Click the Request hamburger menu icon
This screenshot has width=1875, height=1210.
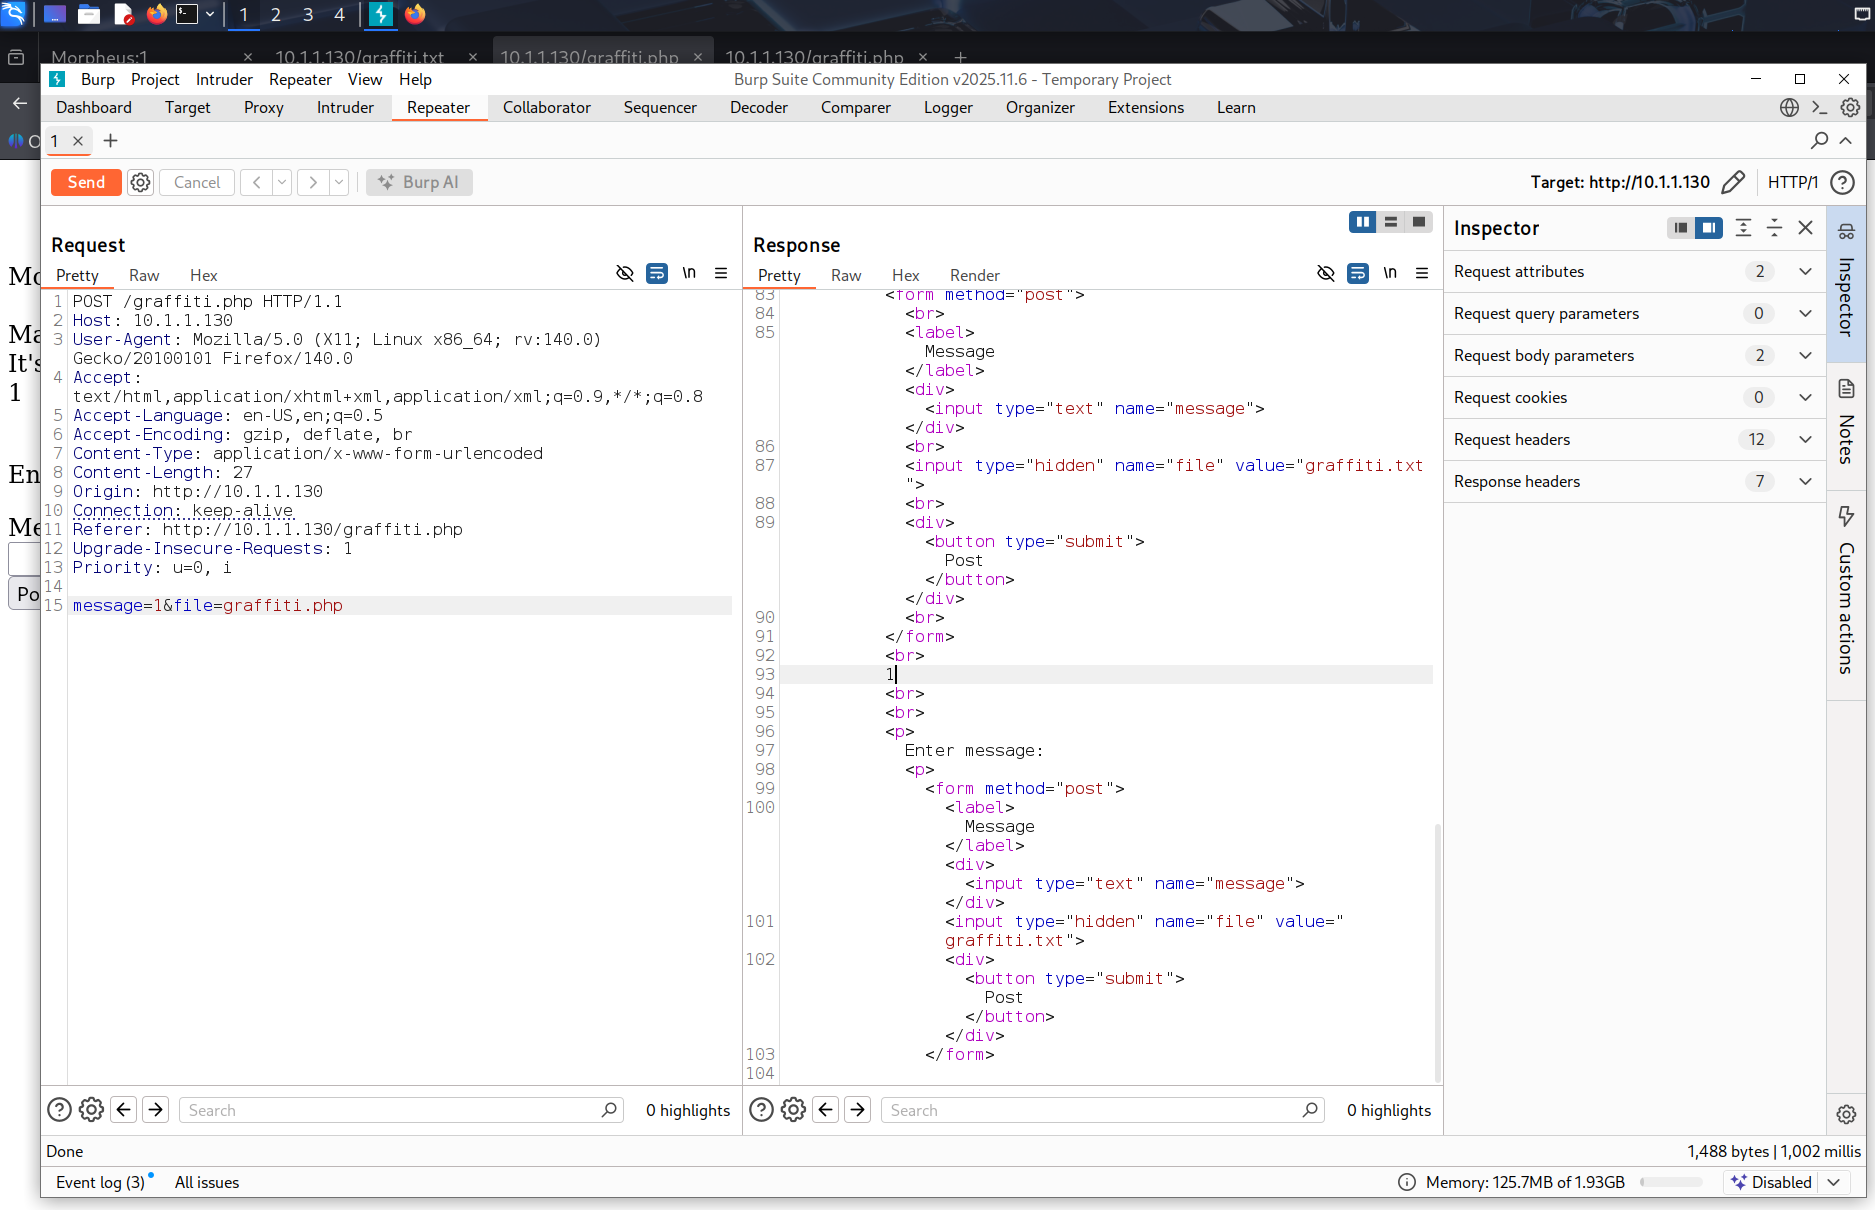pos(721,273)
